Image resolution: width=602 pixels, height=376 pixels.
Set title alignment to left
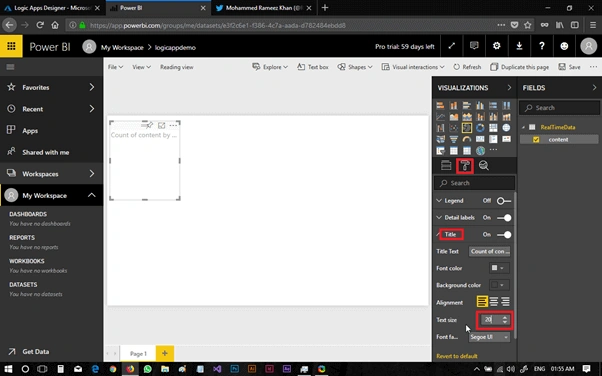point(482,301)
